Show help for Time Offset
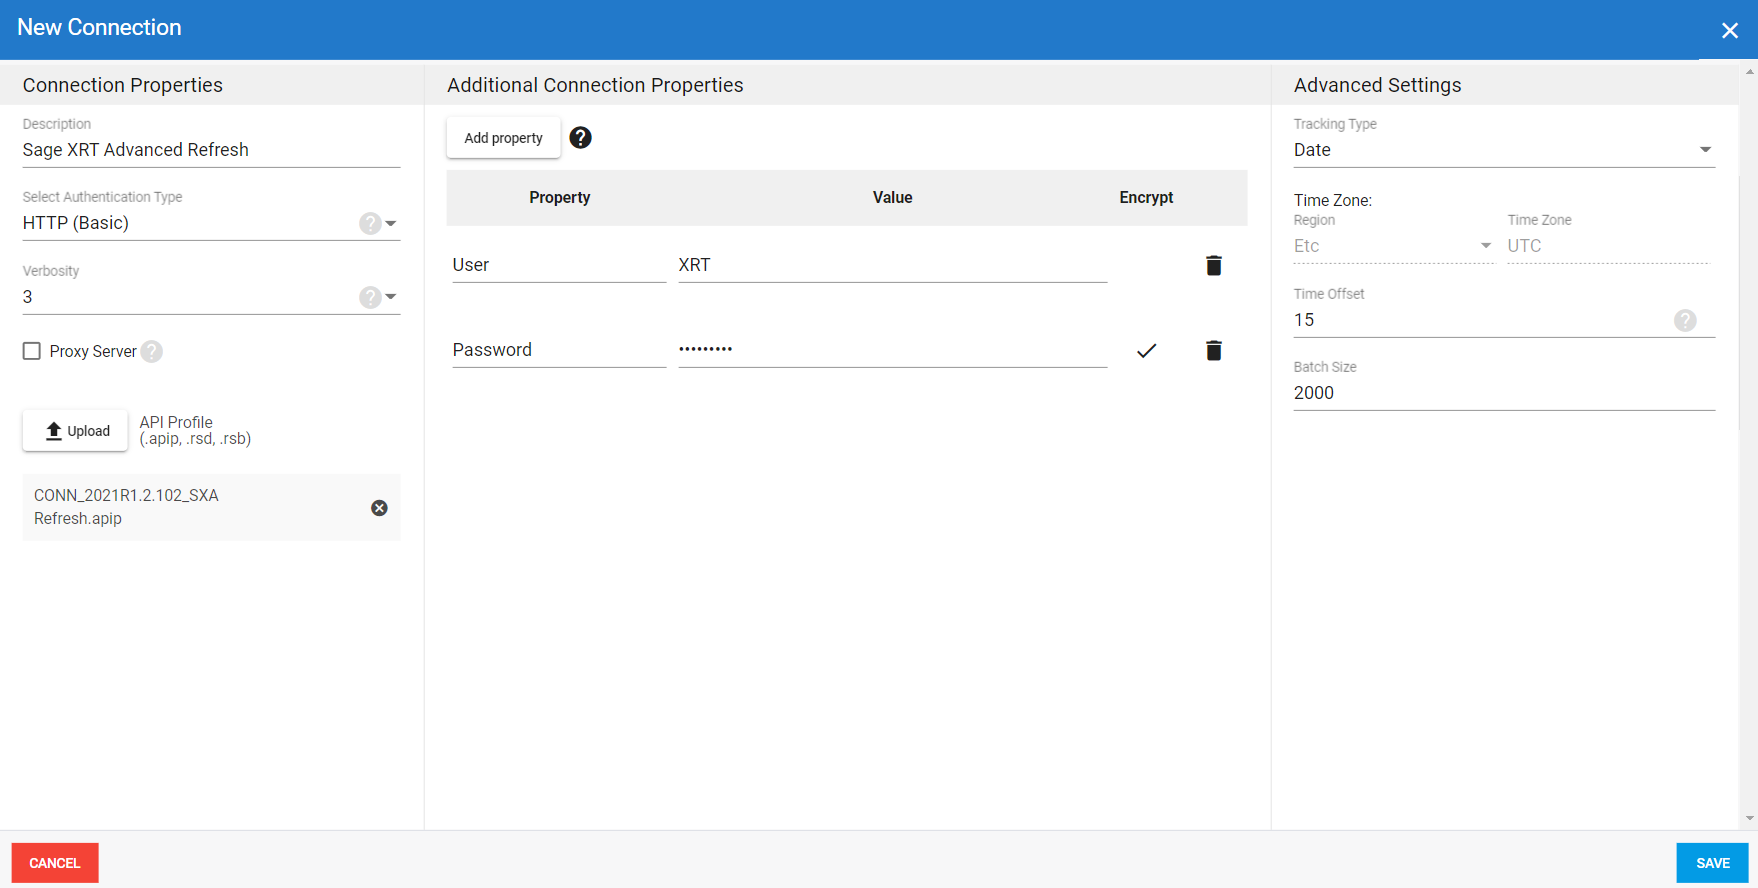1758x888 pixels. tap(1685, 320)
